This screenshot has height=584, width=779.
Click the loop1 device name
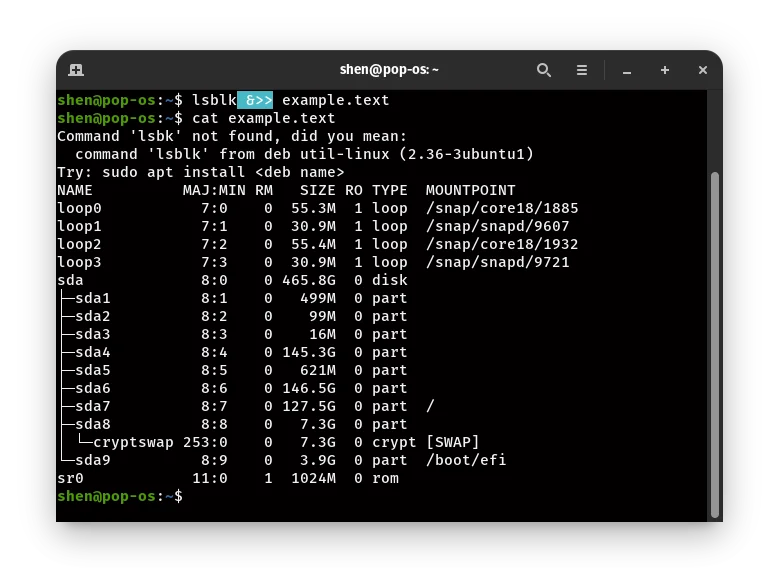pyautogui.click(x=79, y=226)
